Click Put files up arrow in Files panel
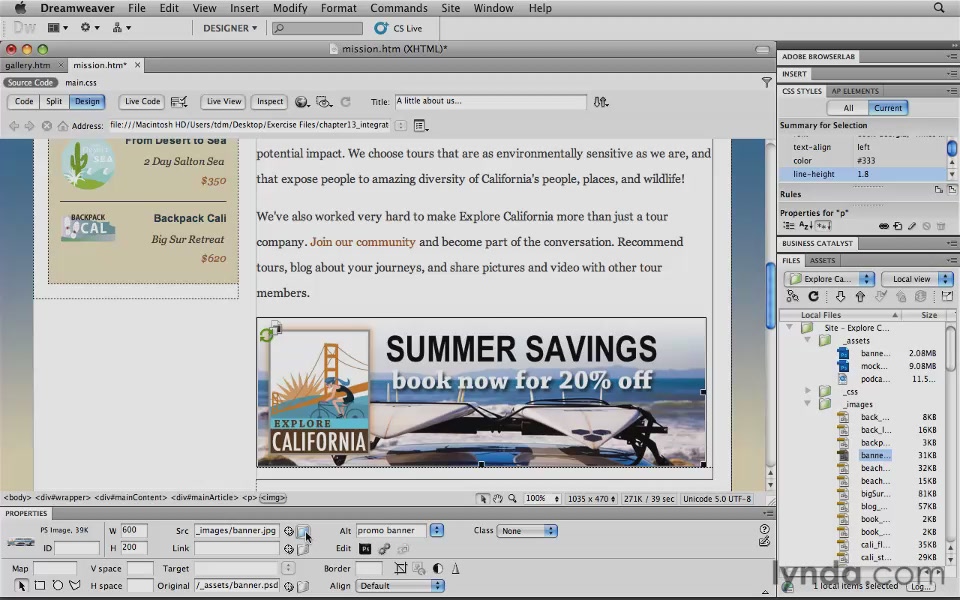Screen dimensions: 960x600 pyautogui.click(x=860, y=296)
